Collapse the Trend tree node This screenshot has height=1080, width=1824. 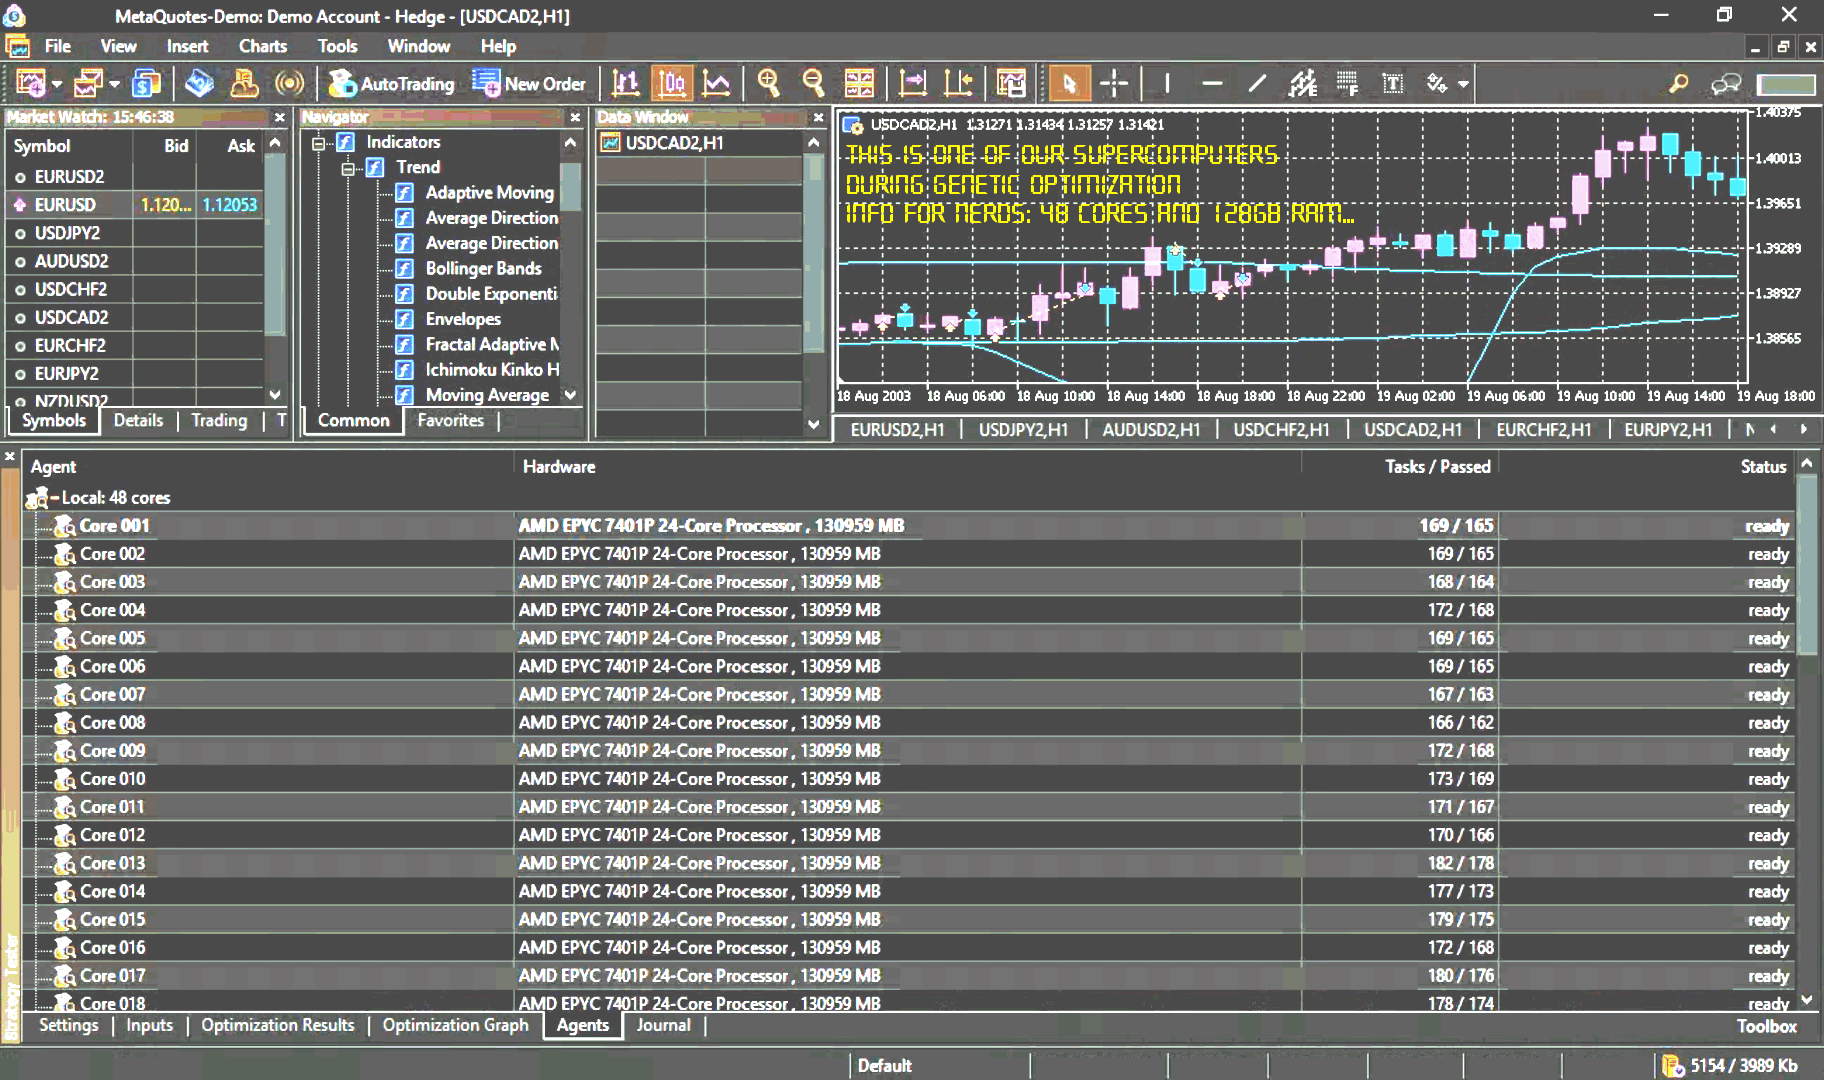pos(348,168)
